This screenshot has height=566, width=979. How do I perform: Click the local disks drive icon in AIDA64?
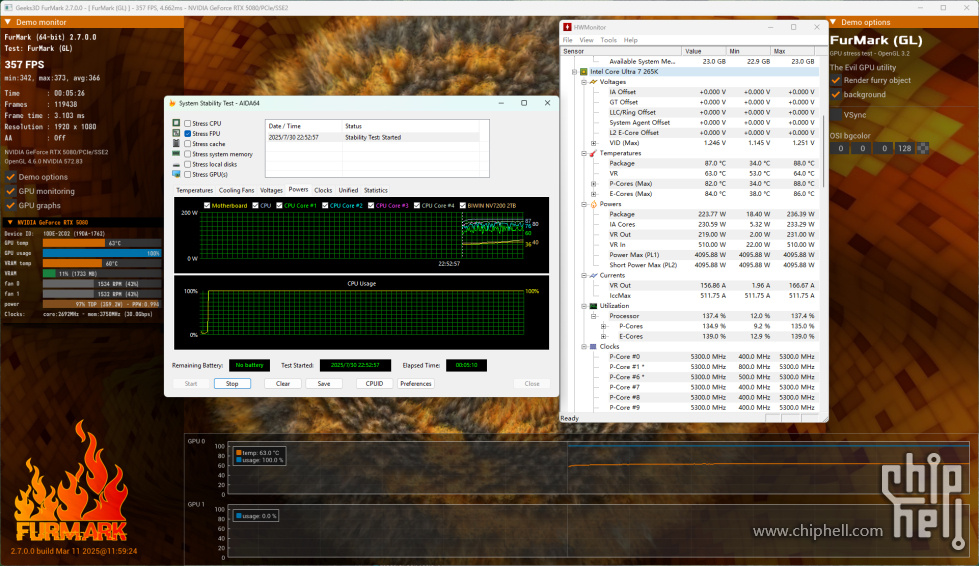(x=177, y=164)
